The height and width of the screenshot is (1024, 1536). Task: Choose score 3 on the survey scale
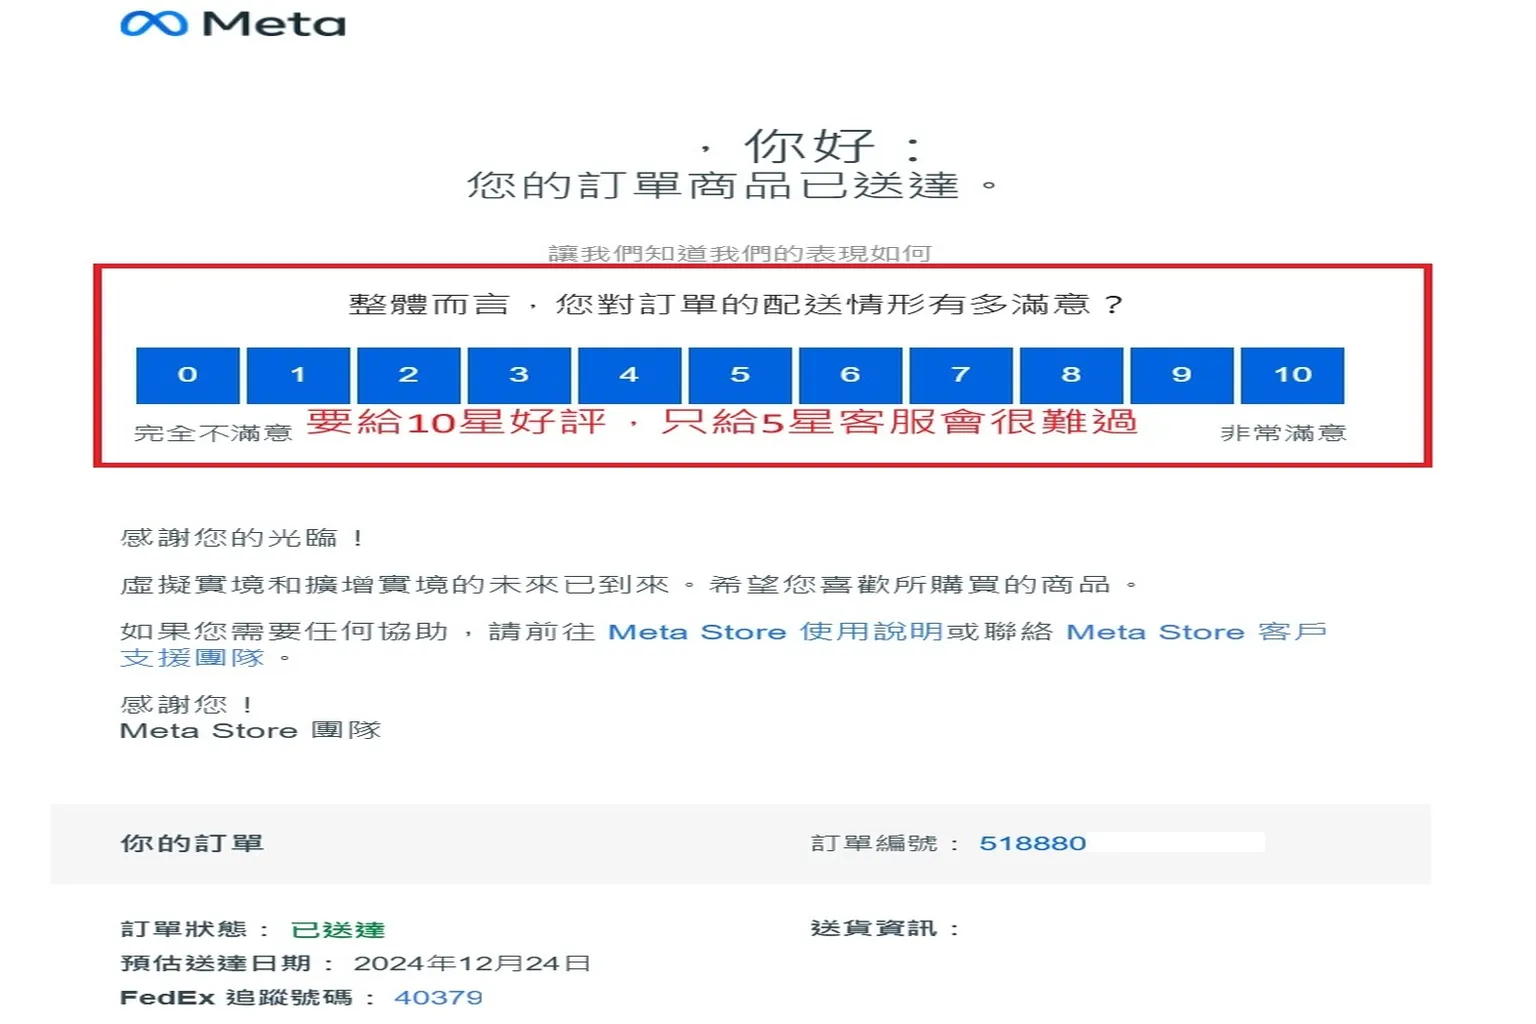[518, 375]
